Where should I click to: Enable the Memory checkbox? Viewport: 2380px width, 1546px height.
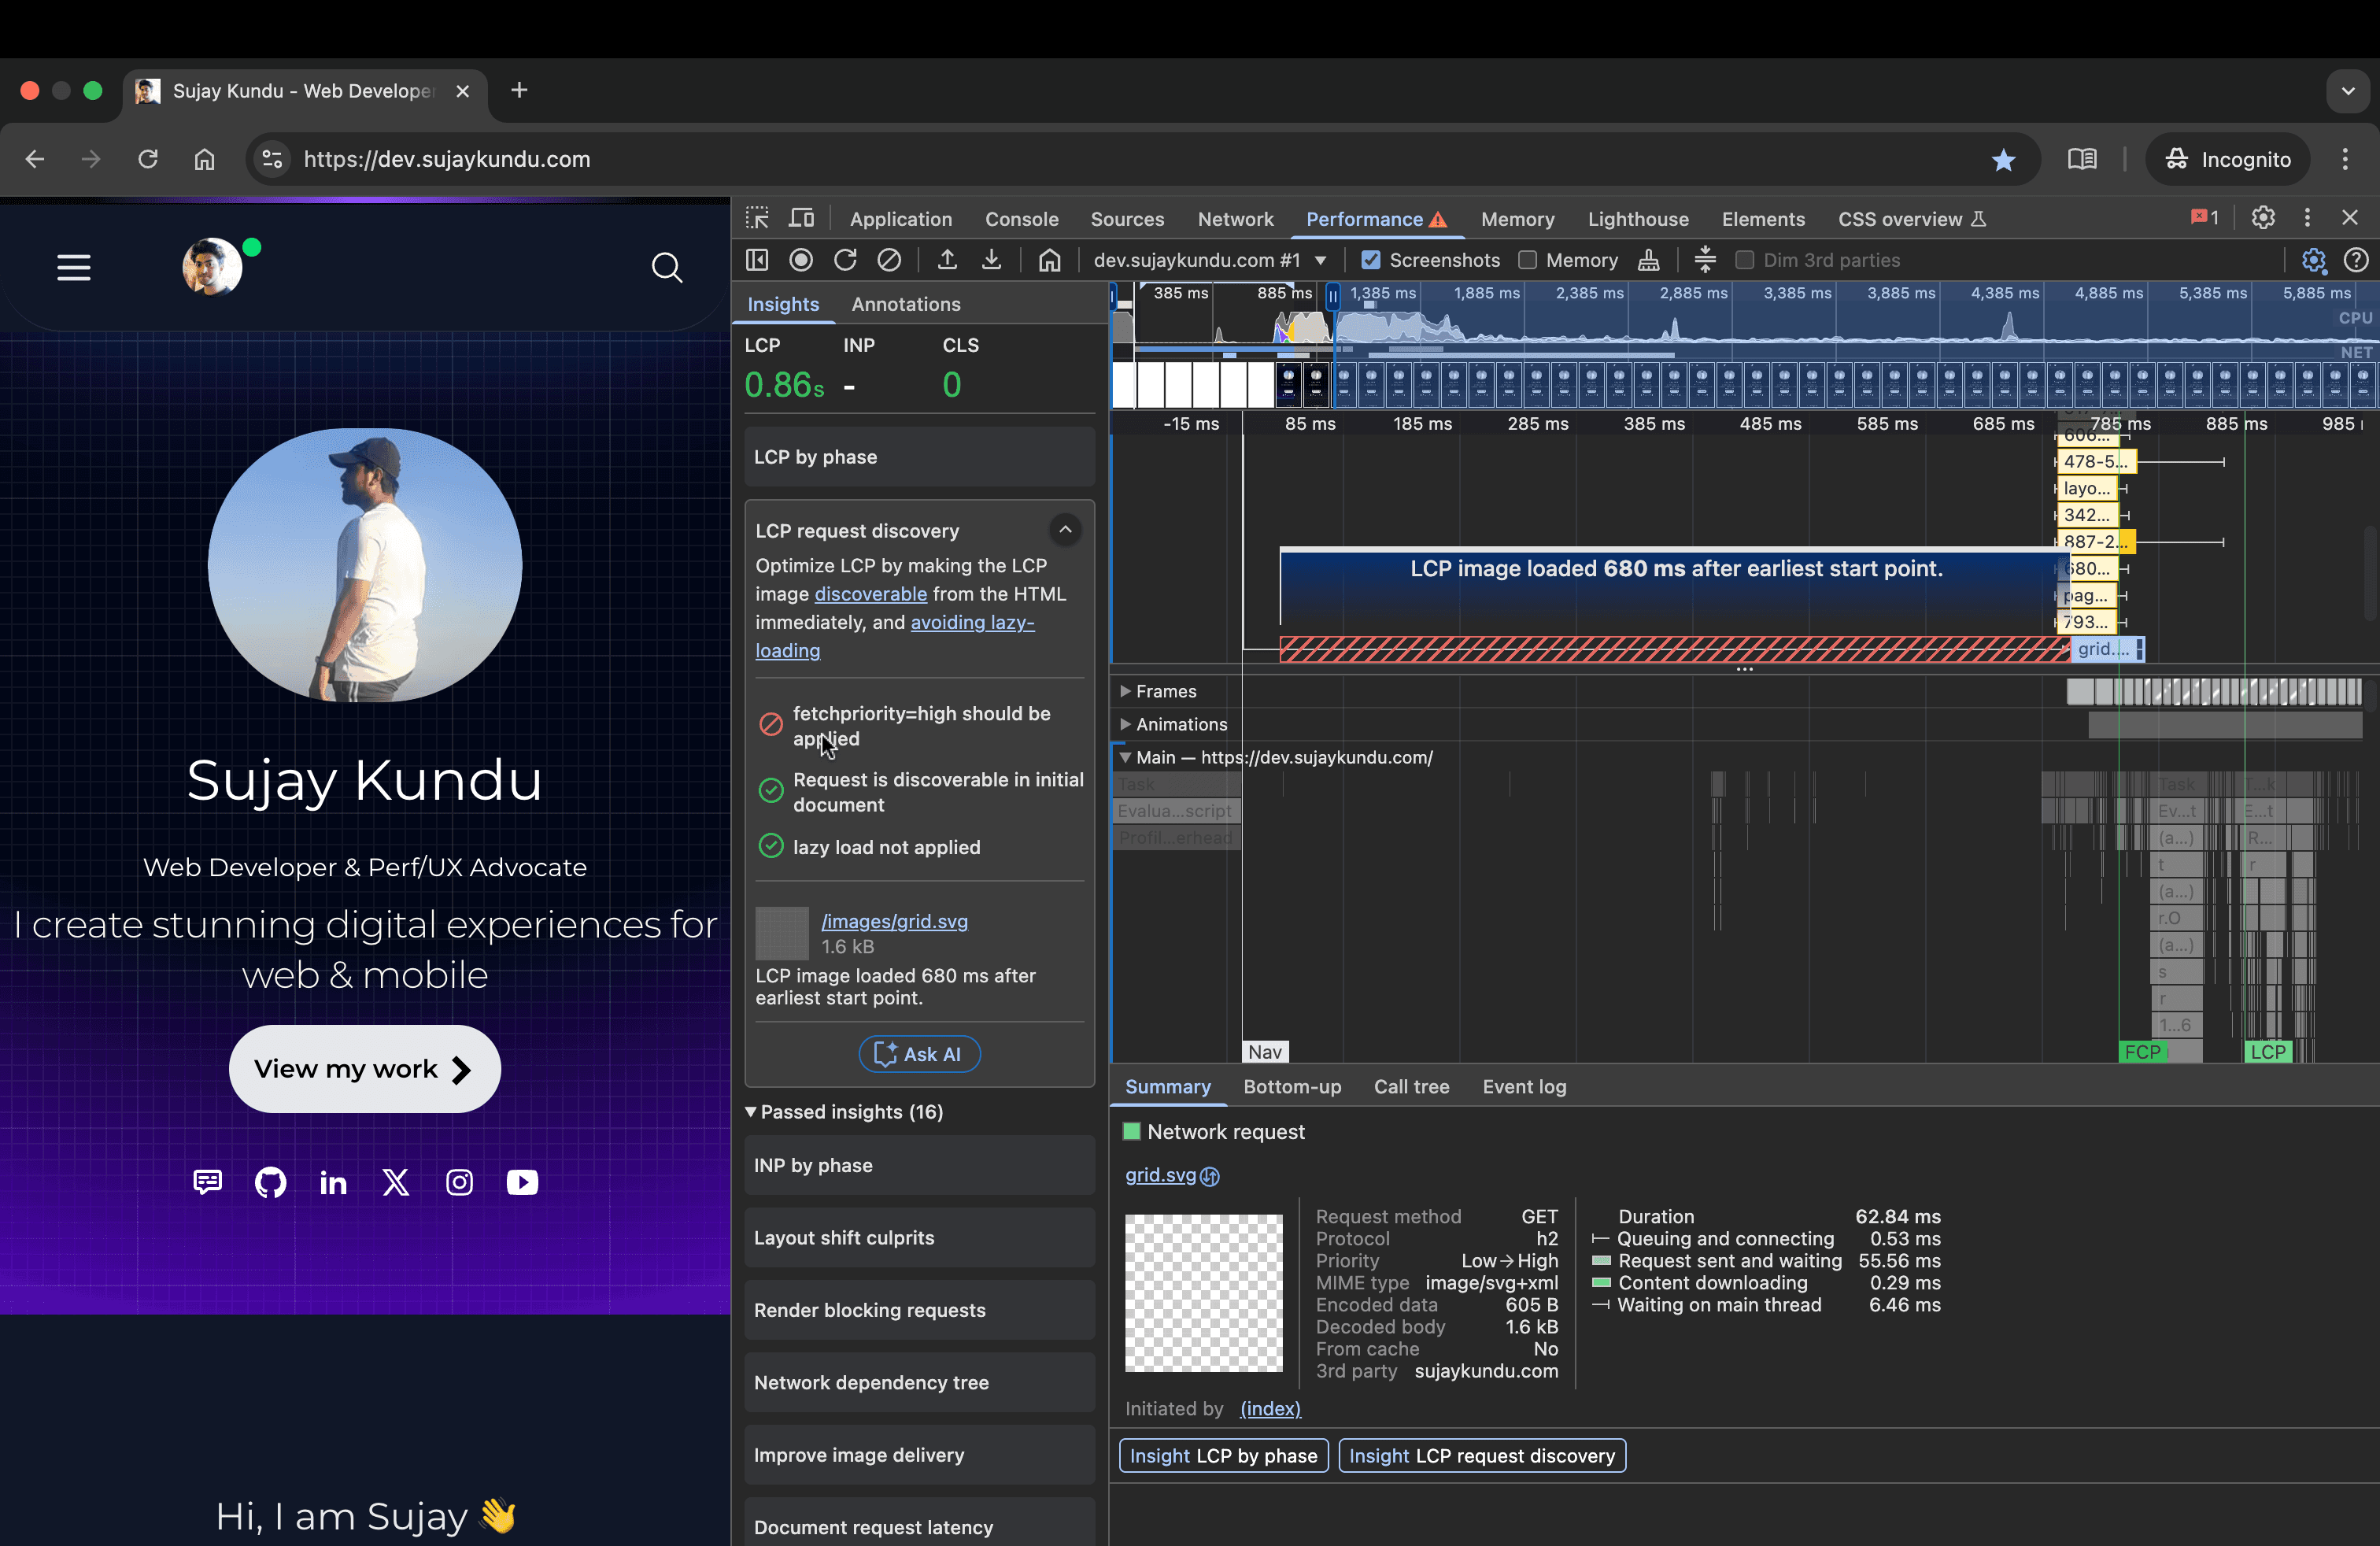pos(1527,260)
